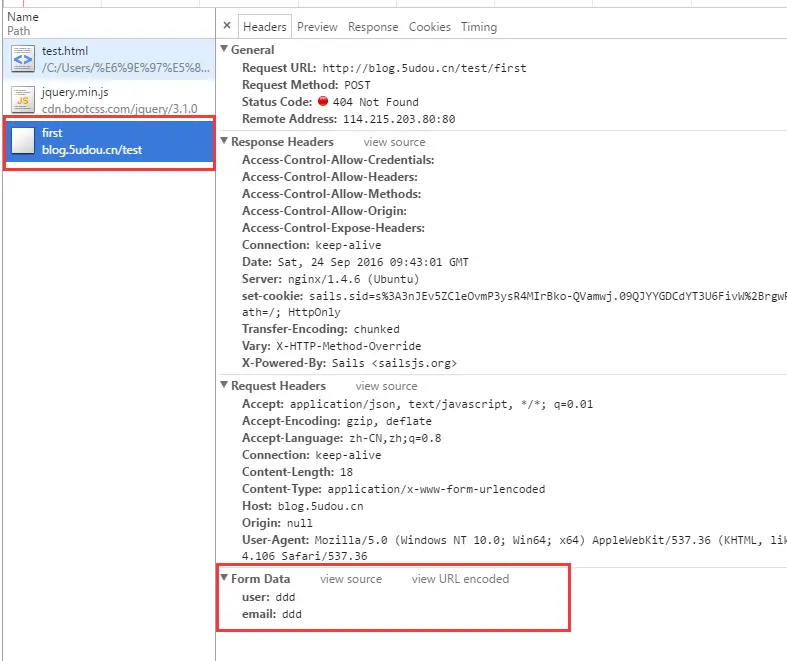Select the Headers tab
This screenshot has width=787, height=661.
[x=265, y=27]
